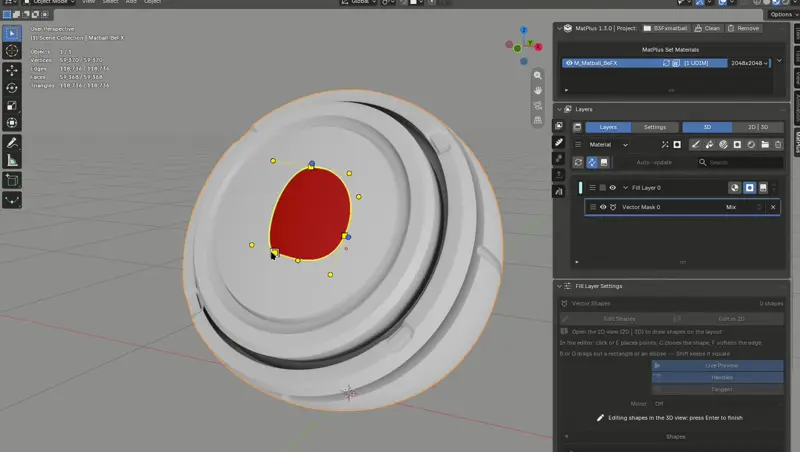The height and width of the screenshot is (452, 800).
Task: Click the mask square icon beside magic wand
Action: pos(677,144)
